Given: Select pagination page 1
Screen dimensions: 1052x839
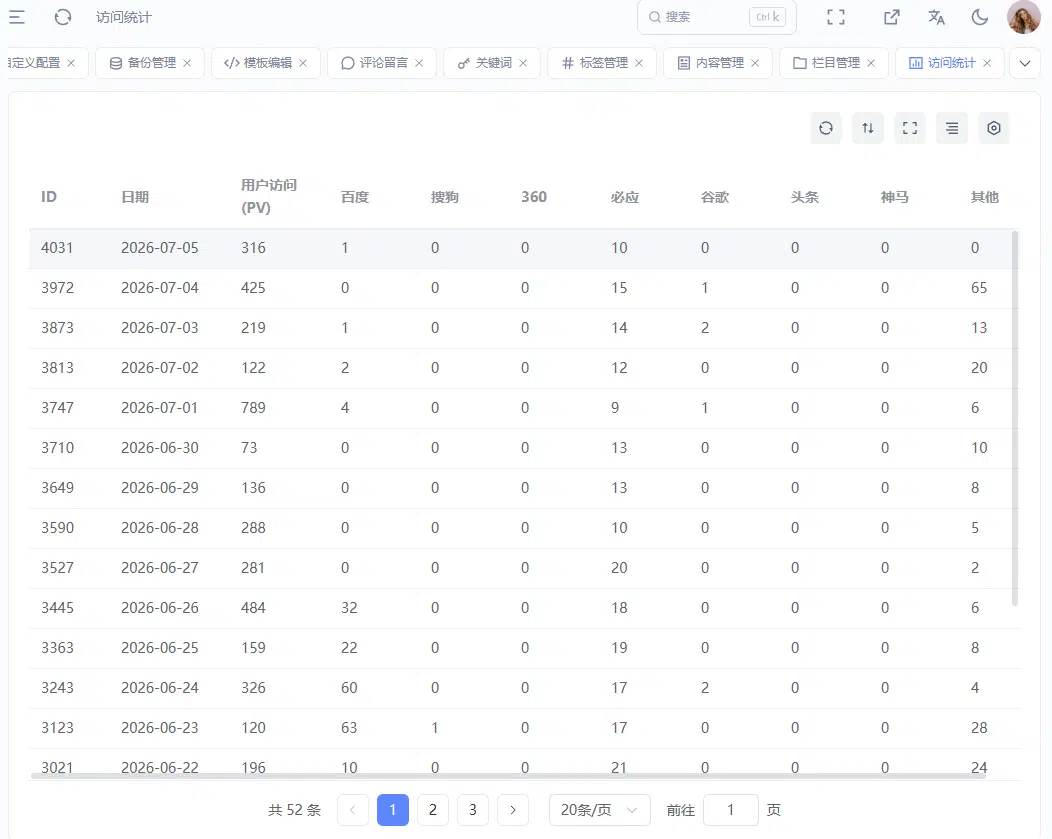Looking at the screenshot, I should pyautogui.click(x=393, y=810).
